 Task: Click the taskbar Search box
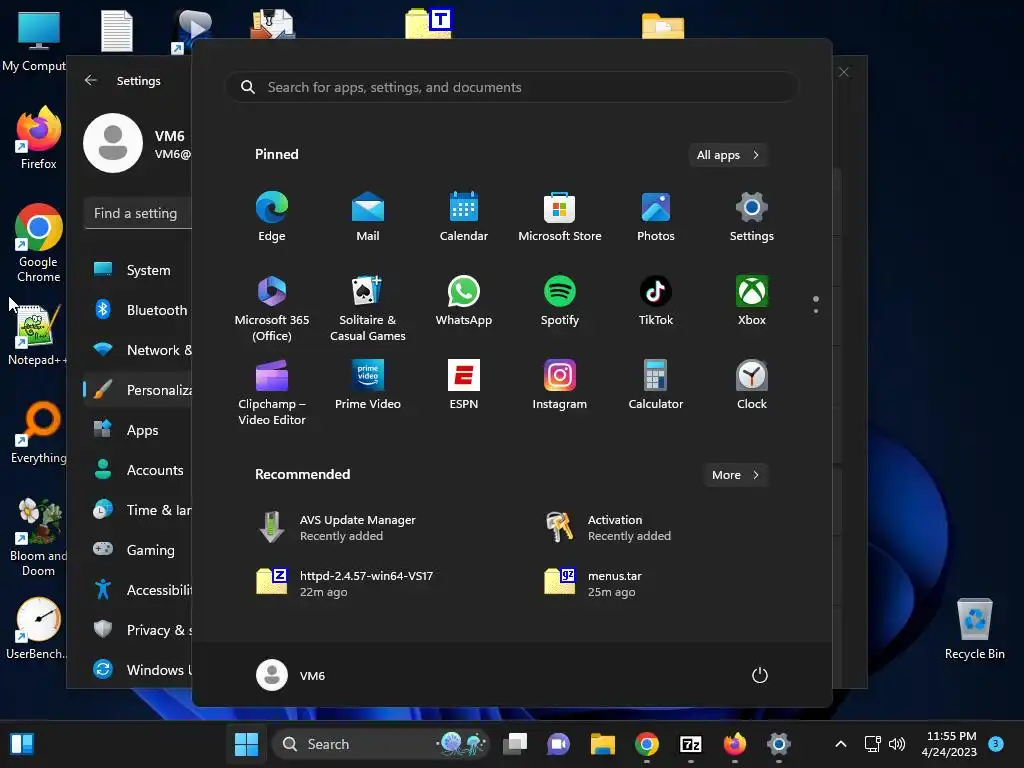tap(380, 744)
